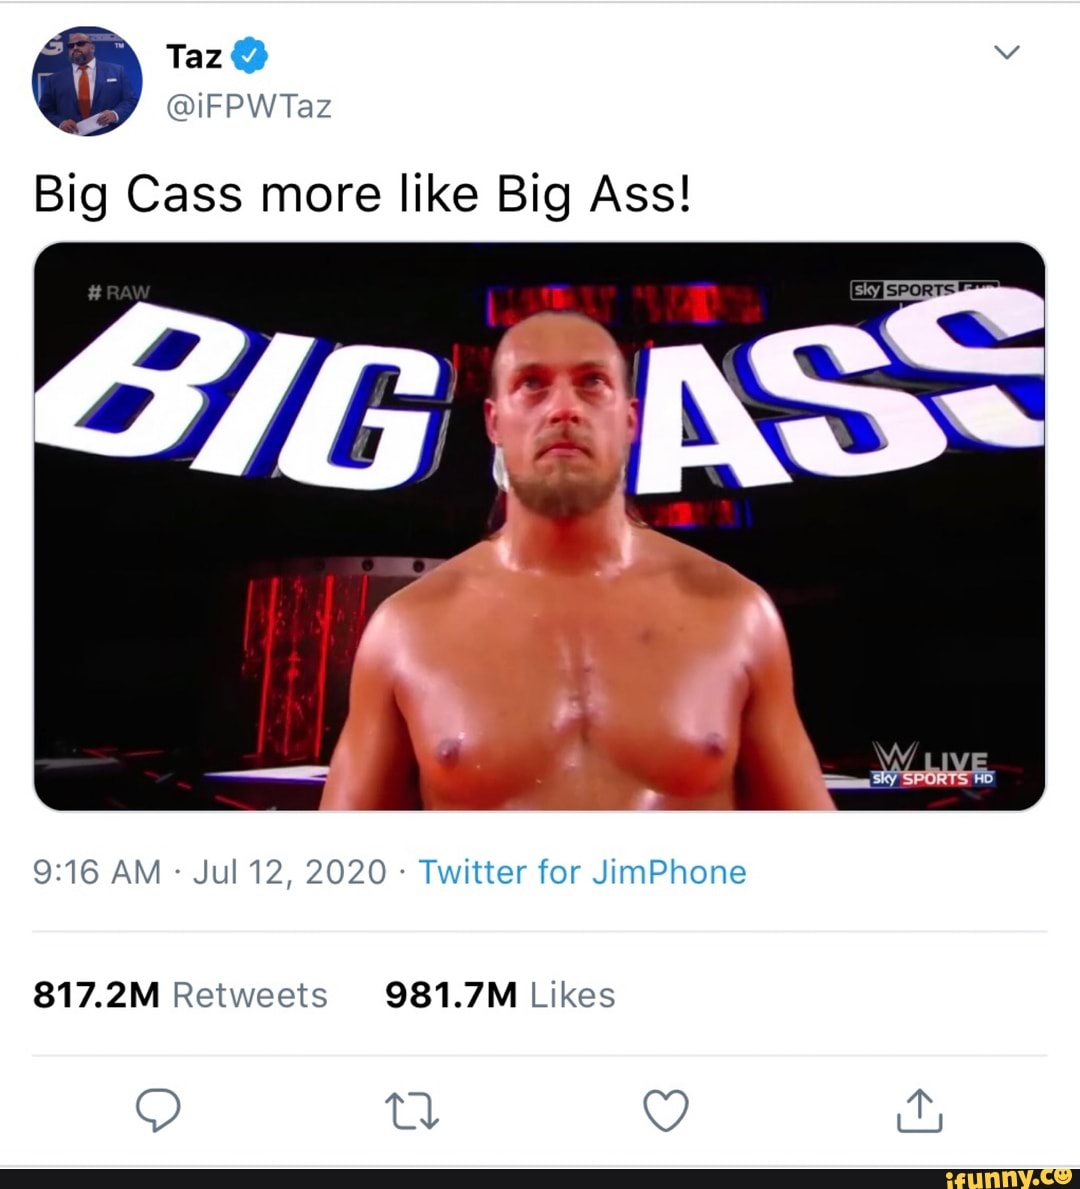
Task: Retweet this post using the arrows icon
Action: coord(411,1110)
